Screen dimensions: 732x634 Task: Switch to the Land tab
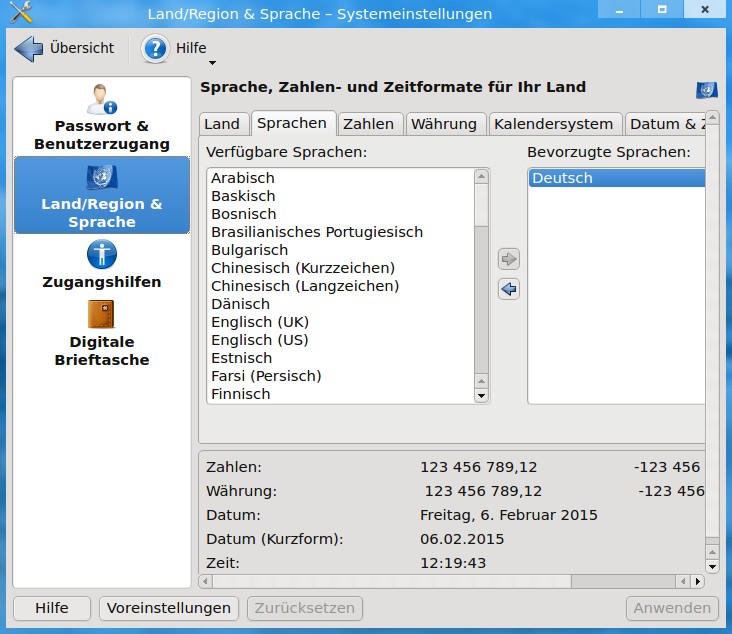tap(222, 124)
